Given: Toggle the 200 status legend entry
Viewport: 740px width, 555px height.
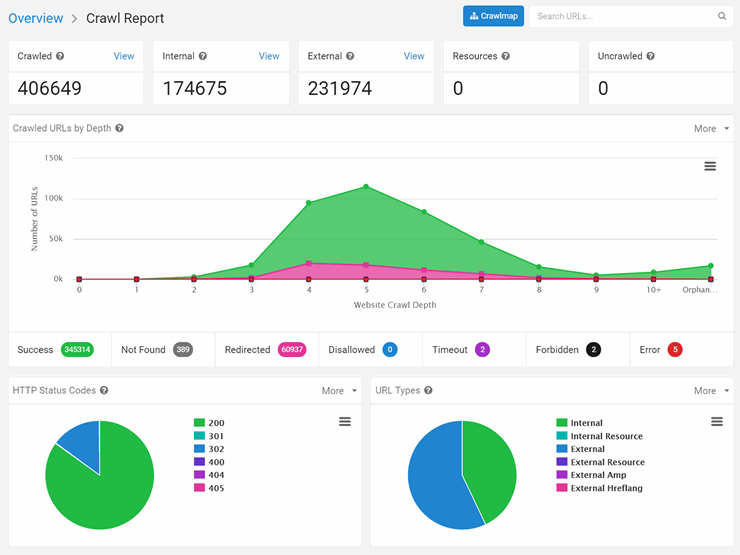Looking at the screenshot, I should point(208,423).
